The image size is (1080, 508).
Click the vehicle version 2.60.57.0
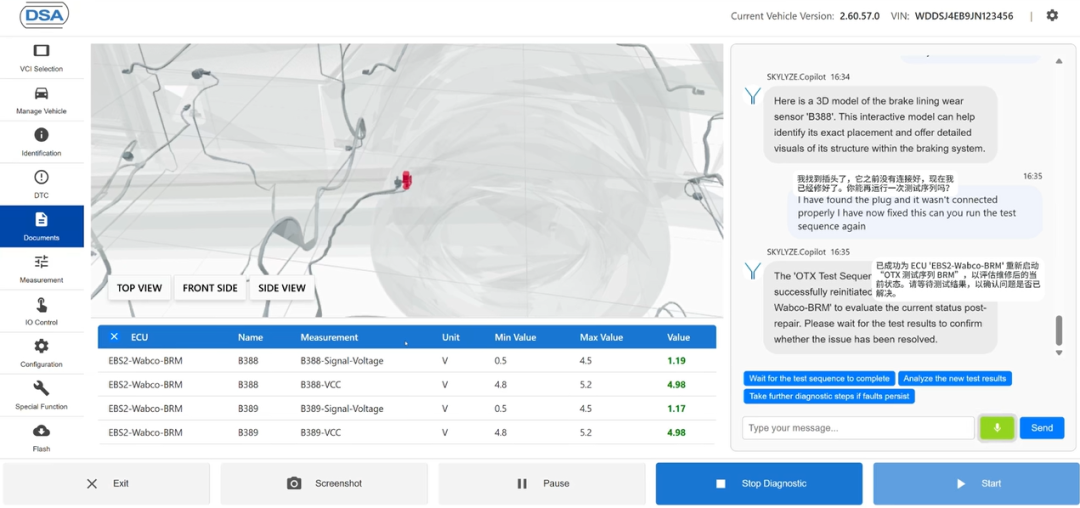click(860, 15)
